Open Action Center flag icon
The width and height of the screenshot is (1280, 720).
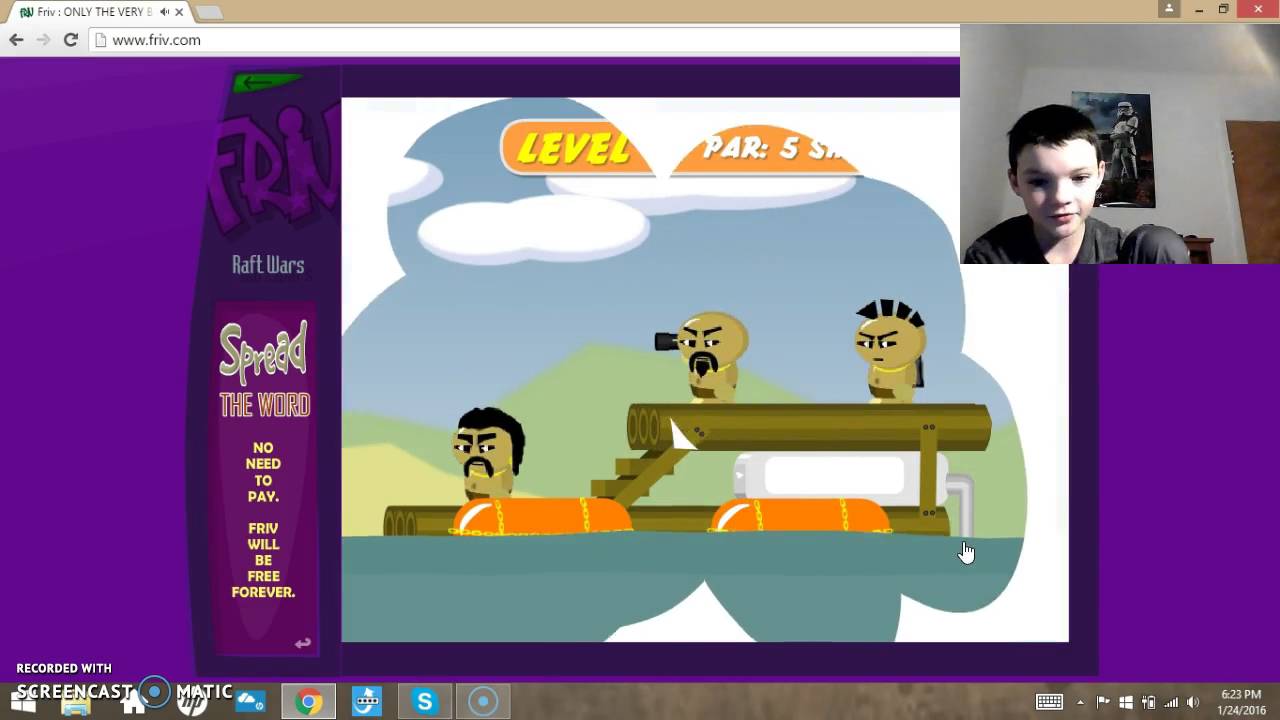pyautogui.click(x=1103, y=702)
